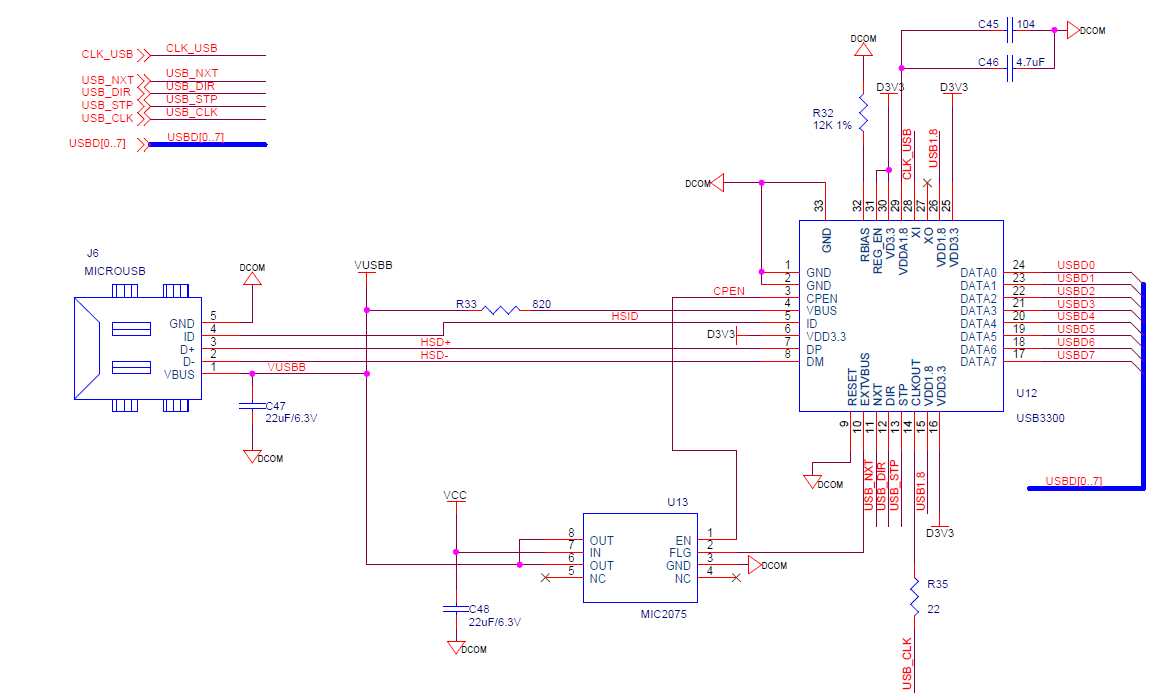Select the no-connect X at U13 pin 5
The image size is (1163, 698).
545,578
